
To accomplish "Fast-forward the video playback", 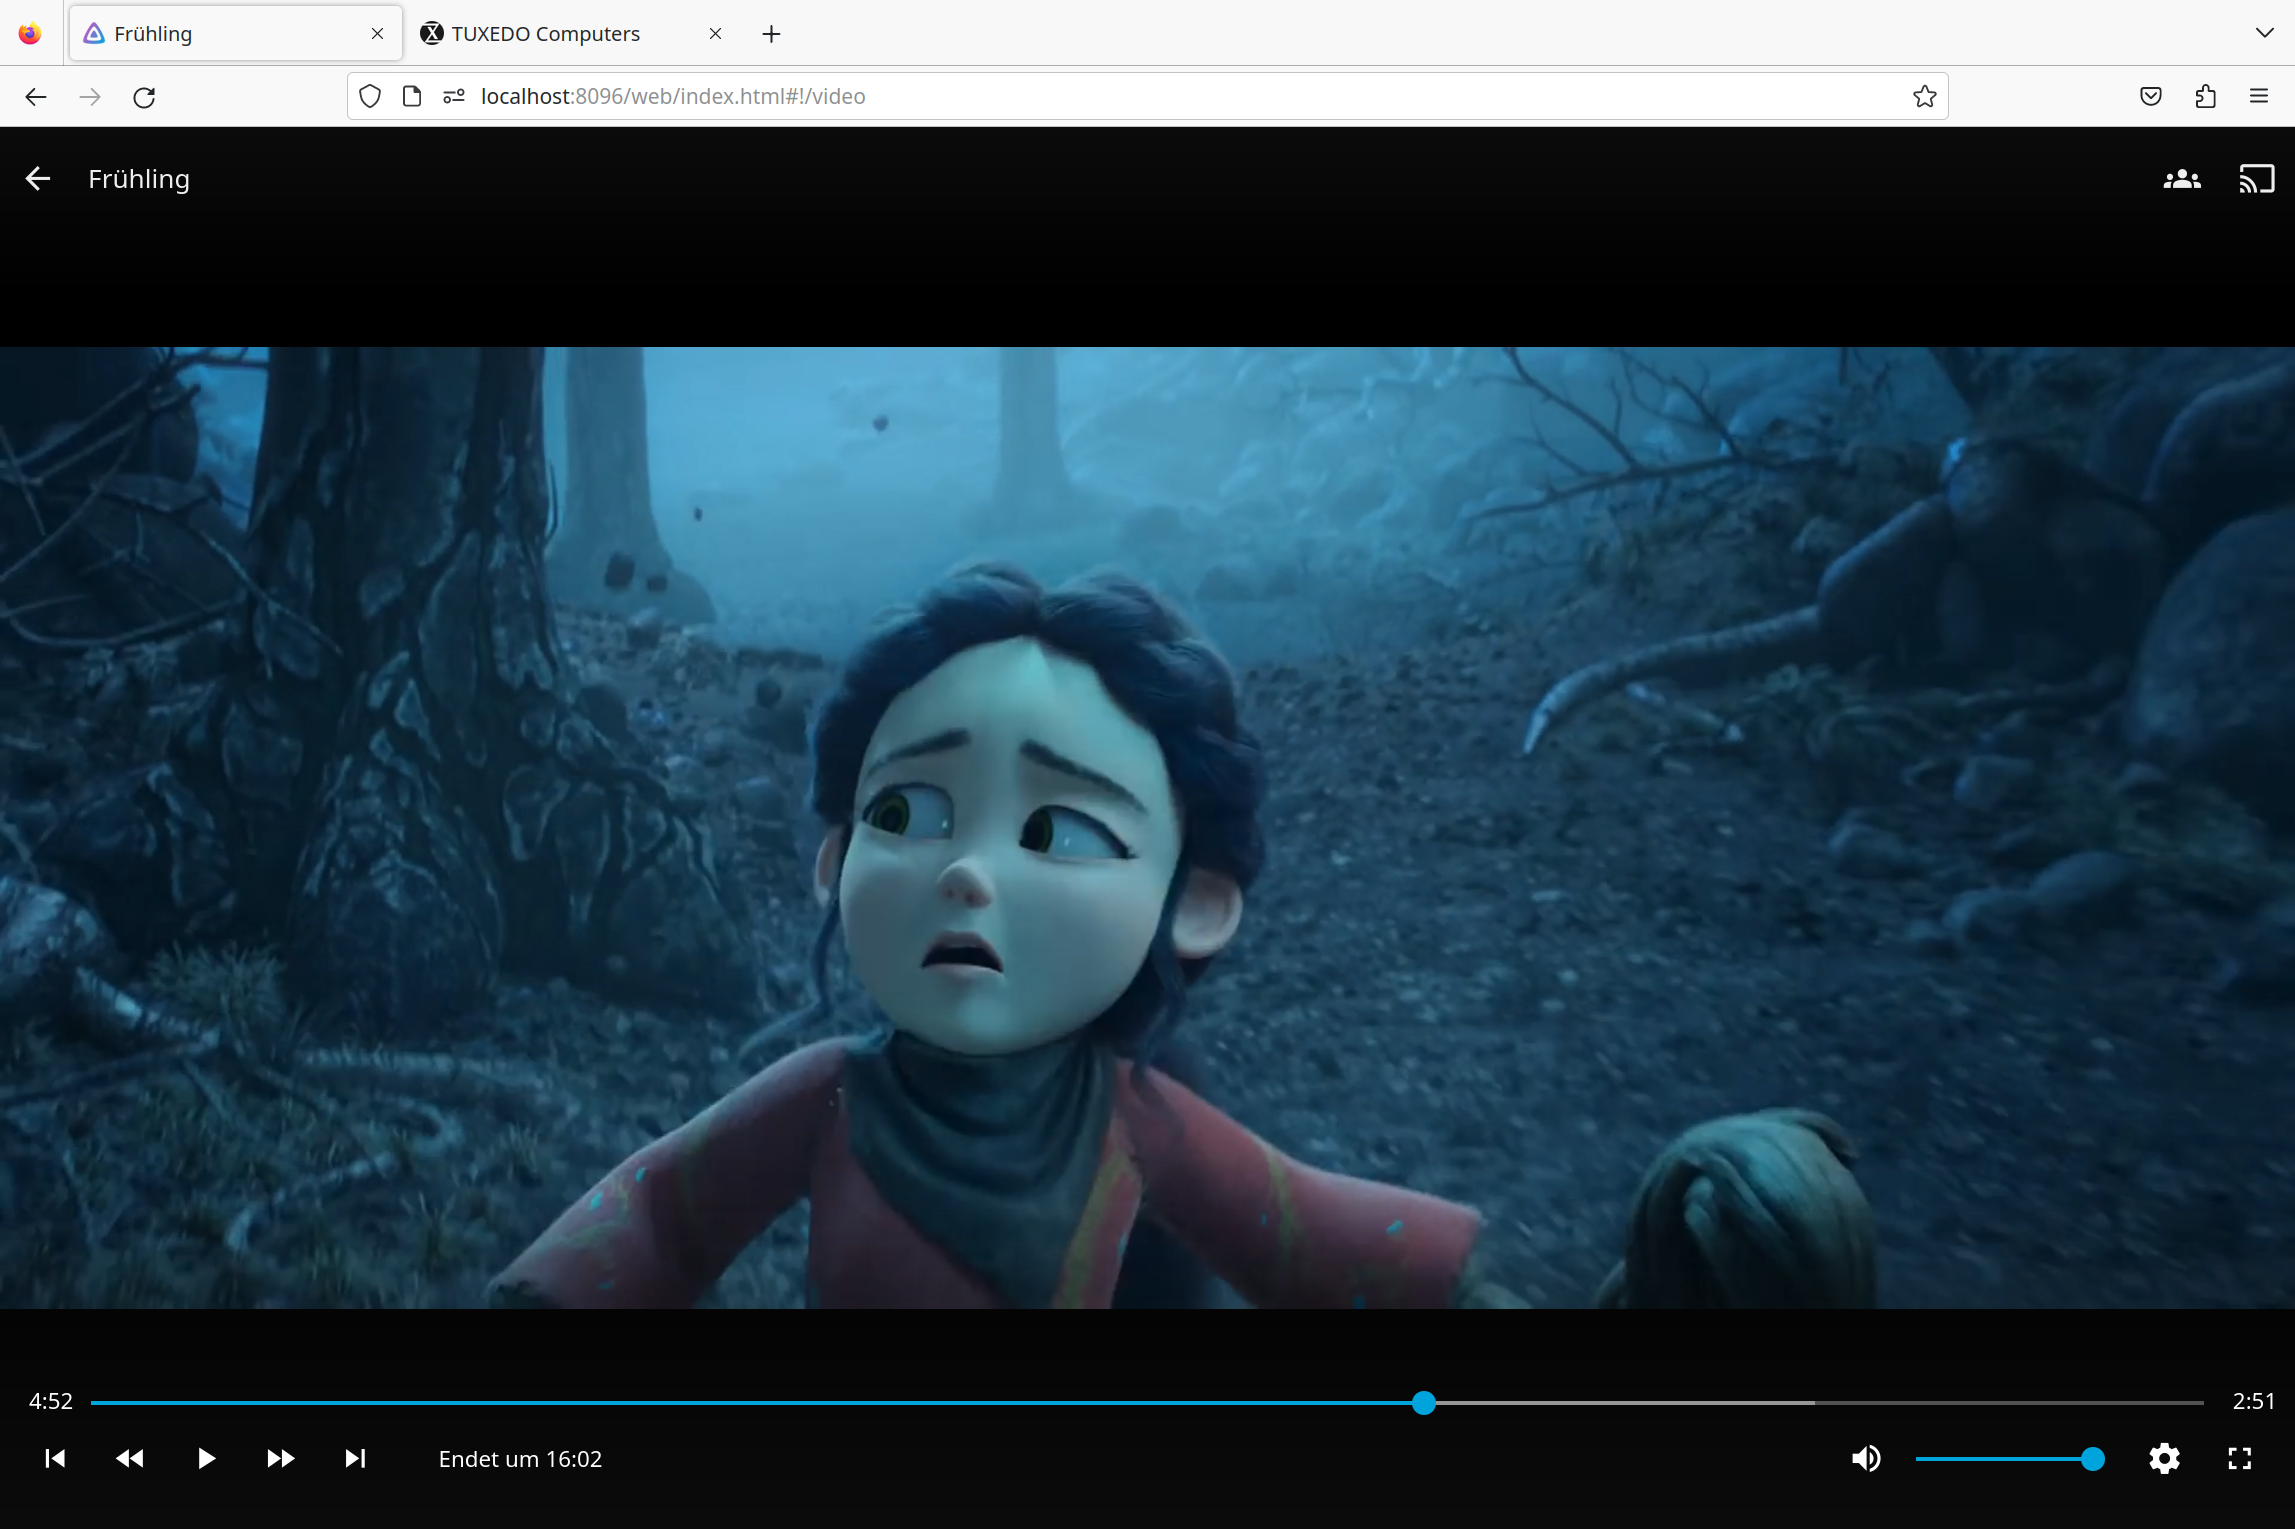I will [x=278, y=1459].
